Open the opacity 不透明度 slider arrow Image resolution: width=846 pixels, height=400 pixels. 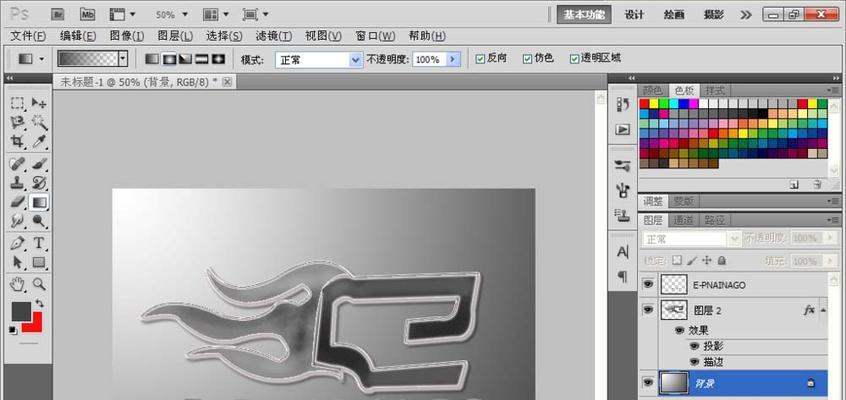[453, 59]
